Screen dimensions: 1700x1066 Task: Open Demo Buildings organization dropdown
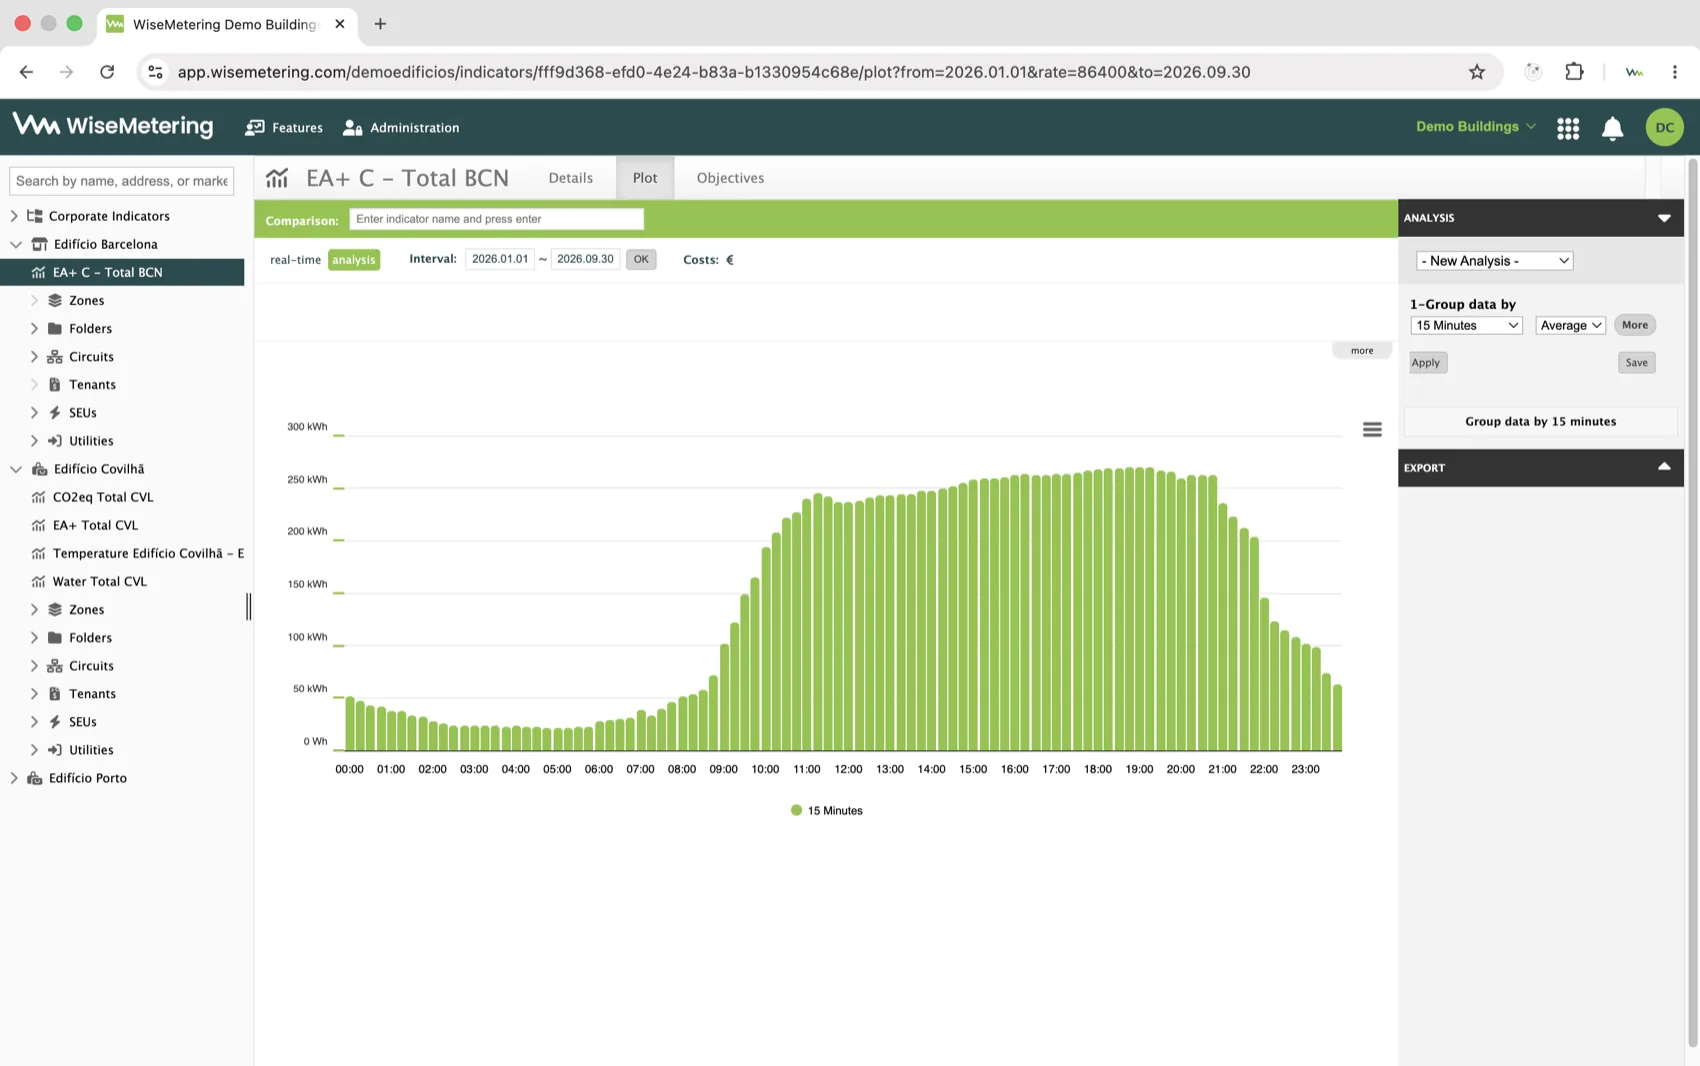click(1475, 127)
